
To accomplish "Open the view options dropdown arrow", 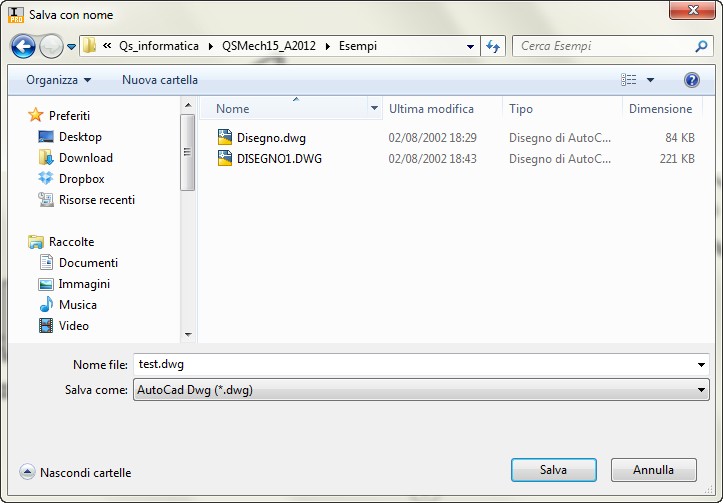I will pyautogui.click(x=651, y=80).
